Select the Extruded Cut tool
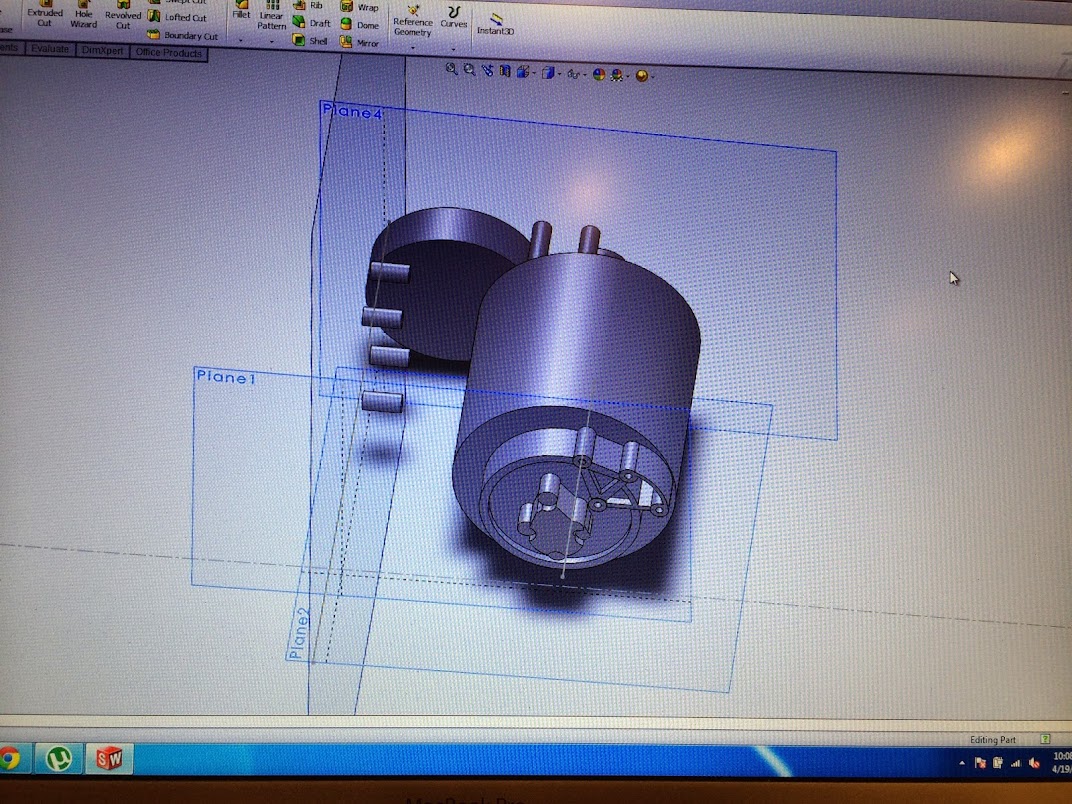Image resolution: width=1072 pixels, height=804 pixels. [44, 15]
